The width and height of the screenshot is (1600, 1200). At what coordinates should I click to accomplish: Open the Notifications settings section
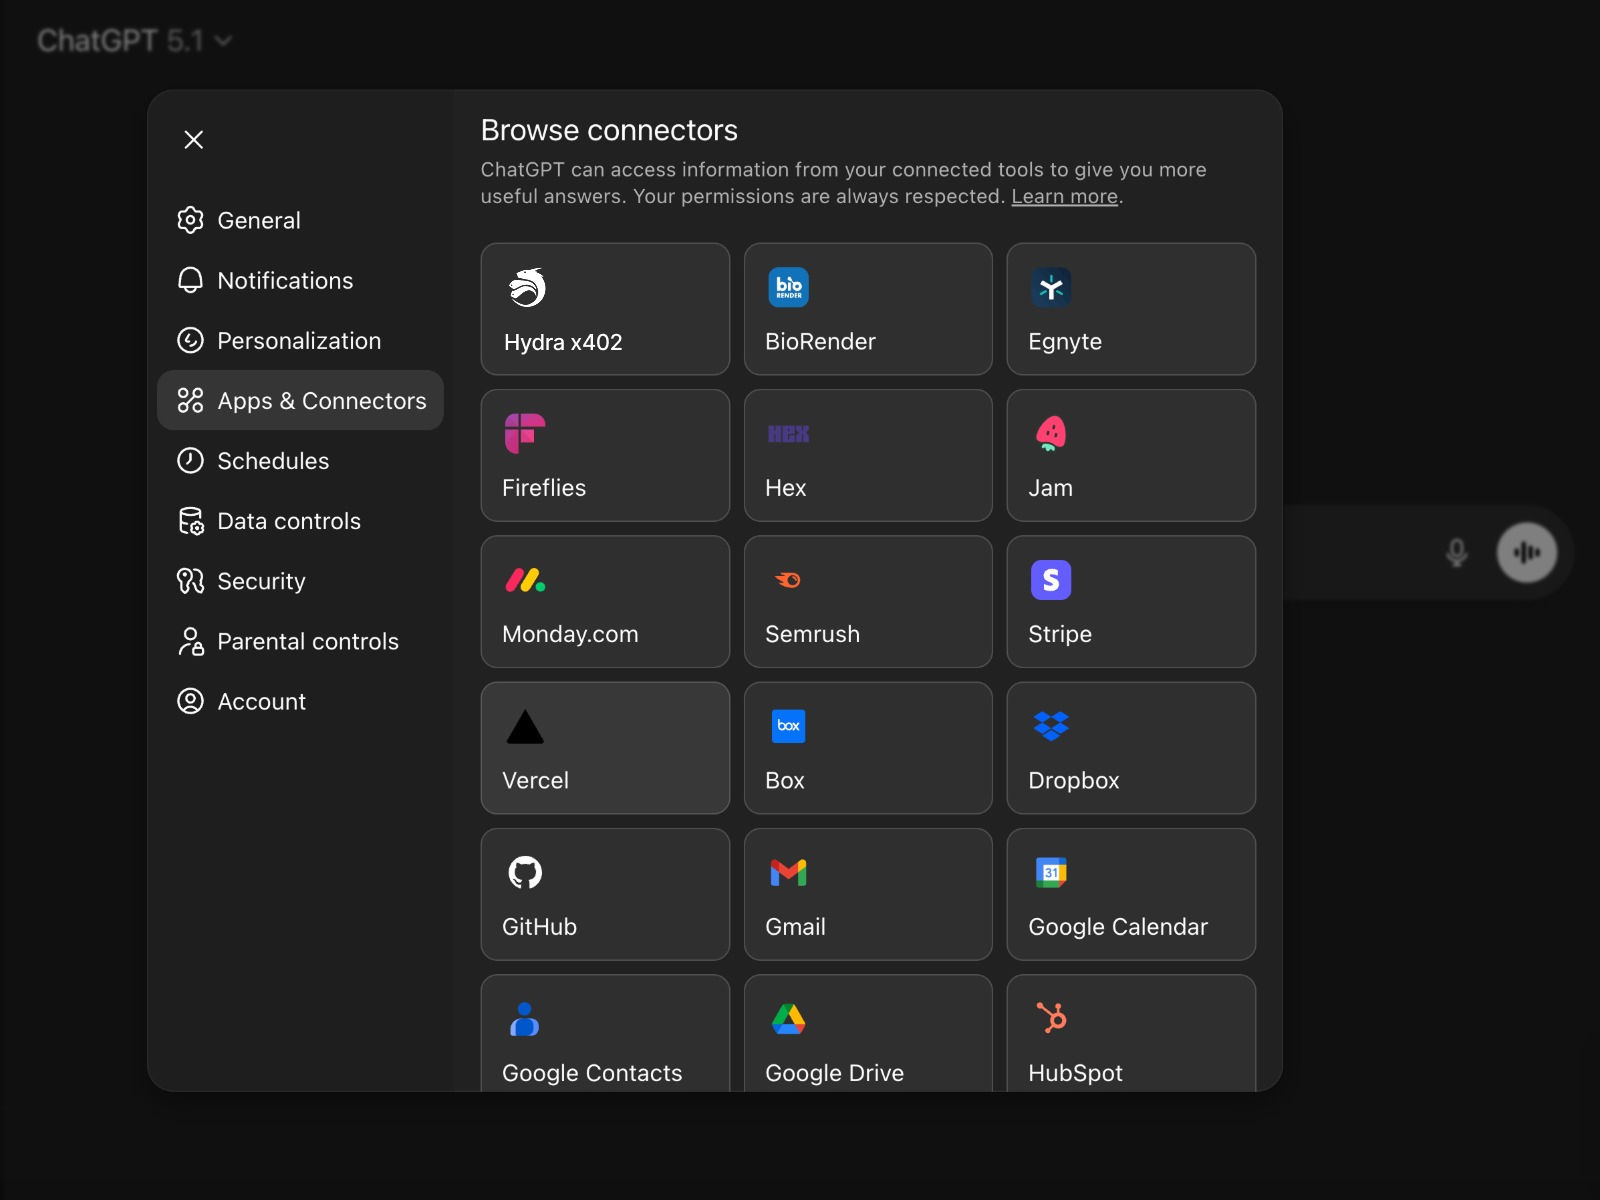pyautogui.click(x=285, y=281)
